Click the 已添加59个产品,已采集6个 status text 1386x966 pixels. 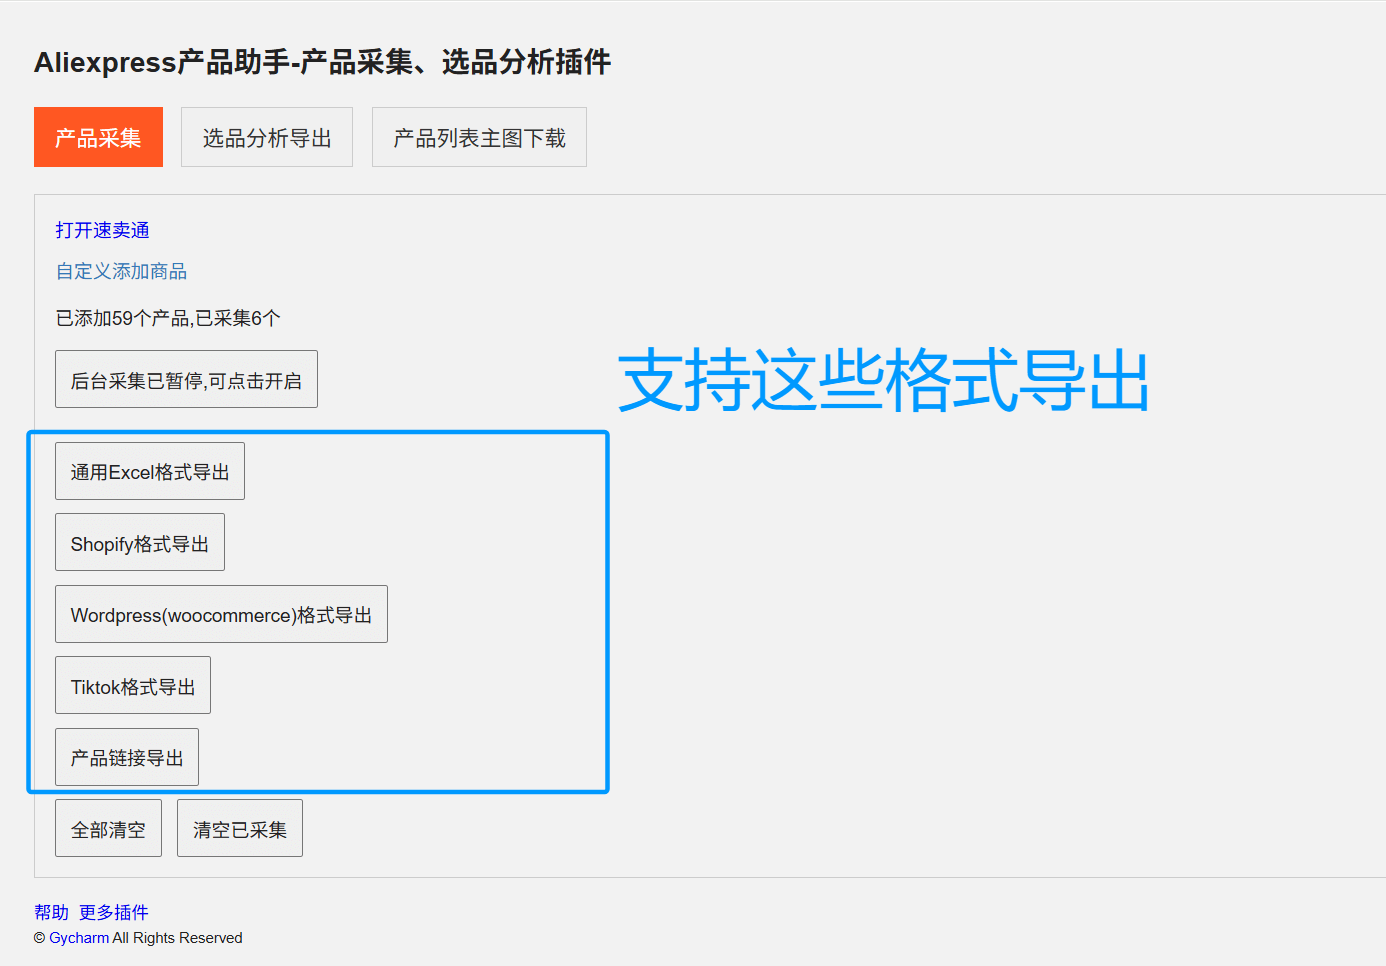click(x=168, y=318)
